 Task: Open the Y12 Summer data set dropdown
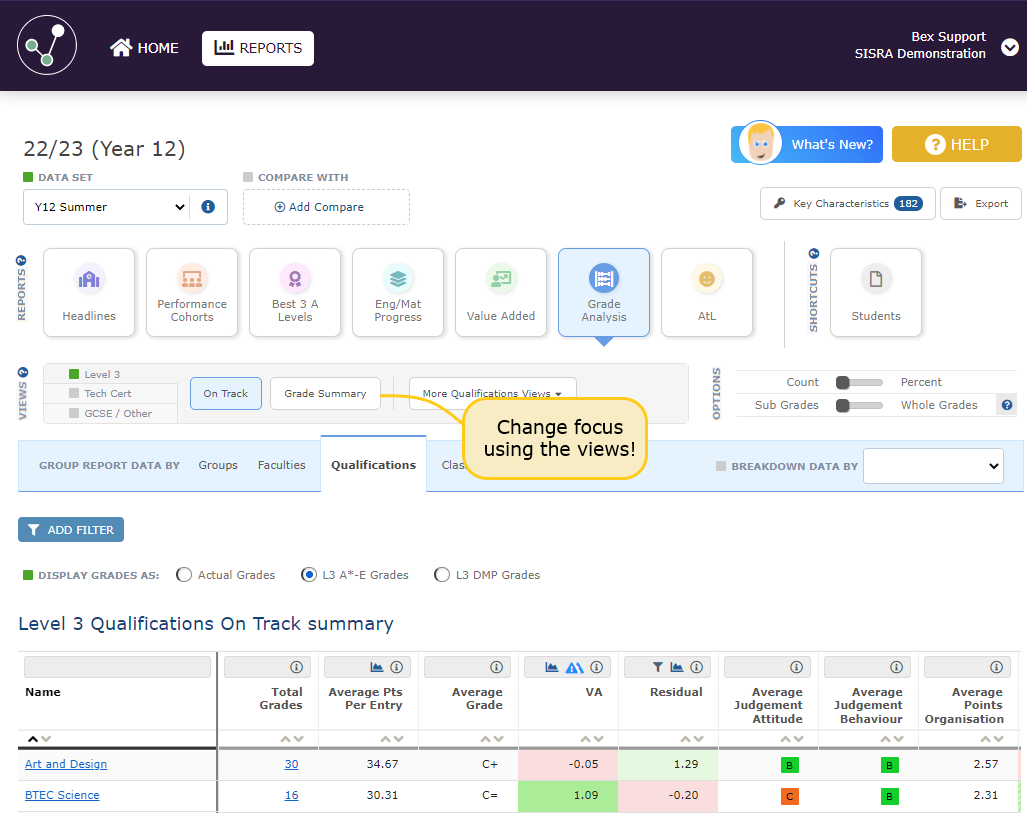click(106, 207)
